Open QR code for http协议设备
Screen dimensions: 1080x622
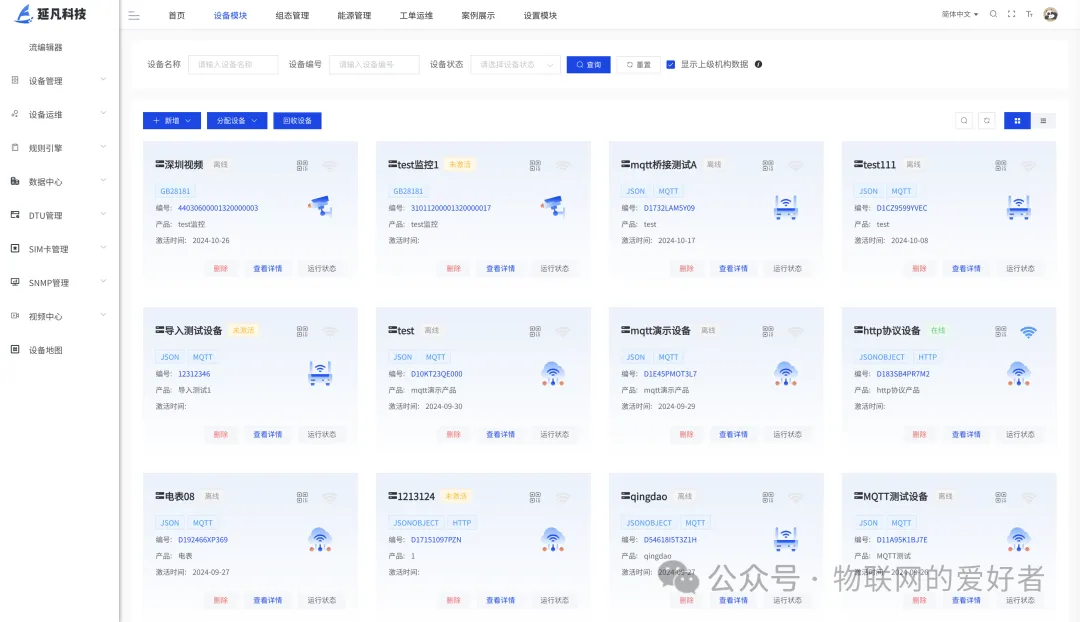pos(1001,331)
